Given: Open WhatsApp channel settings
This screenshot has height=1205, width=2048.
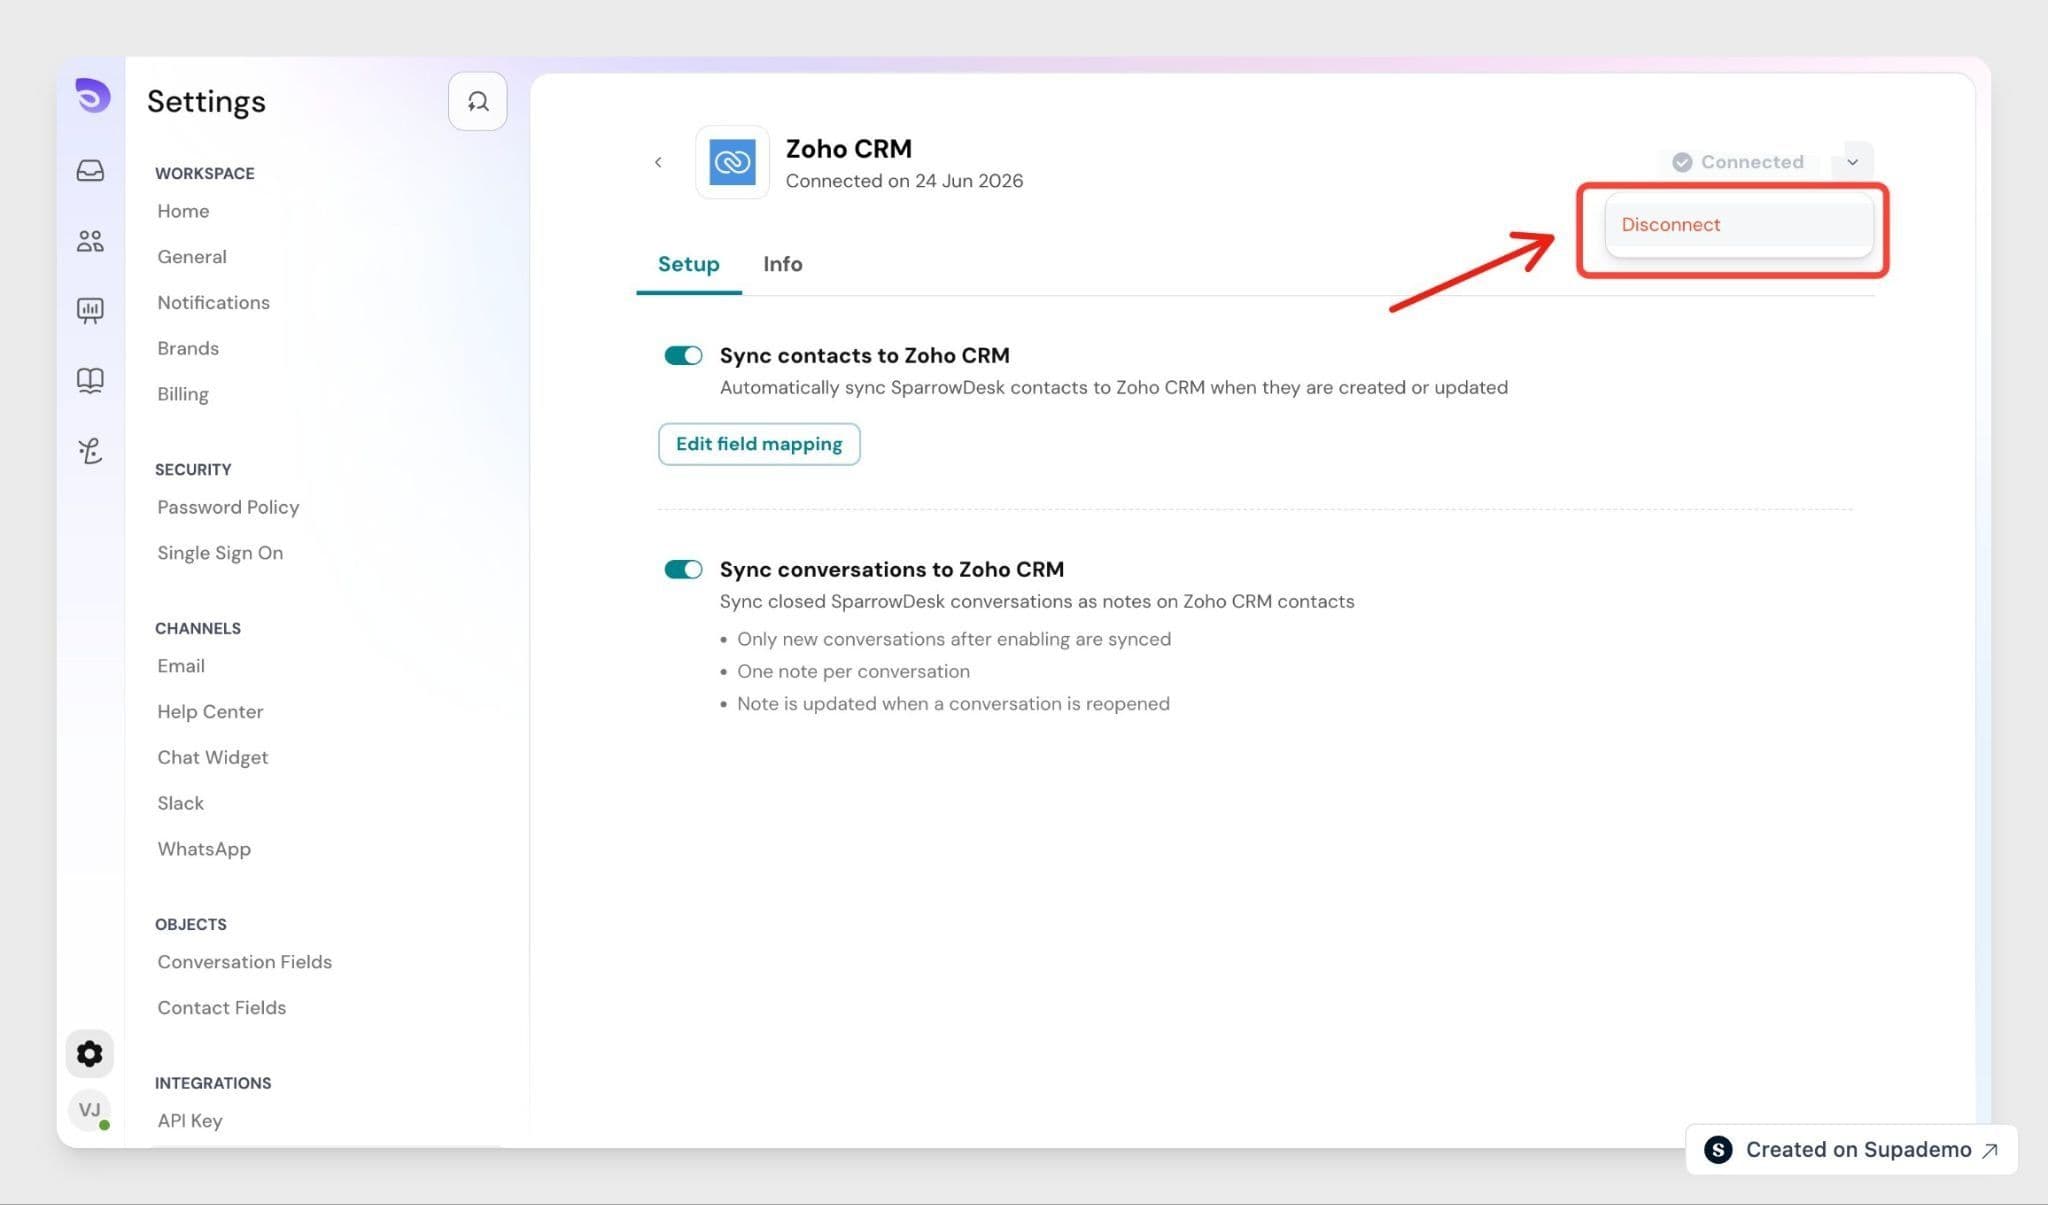Looking at the screenshot, I should click(x=204, y=849).
